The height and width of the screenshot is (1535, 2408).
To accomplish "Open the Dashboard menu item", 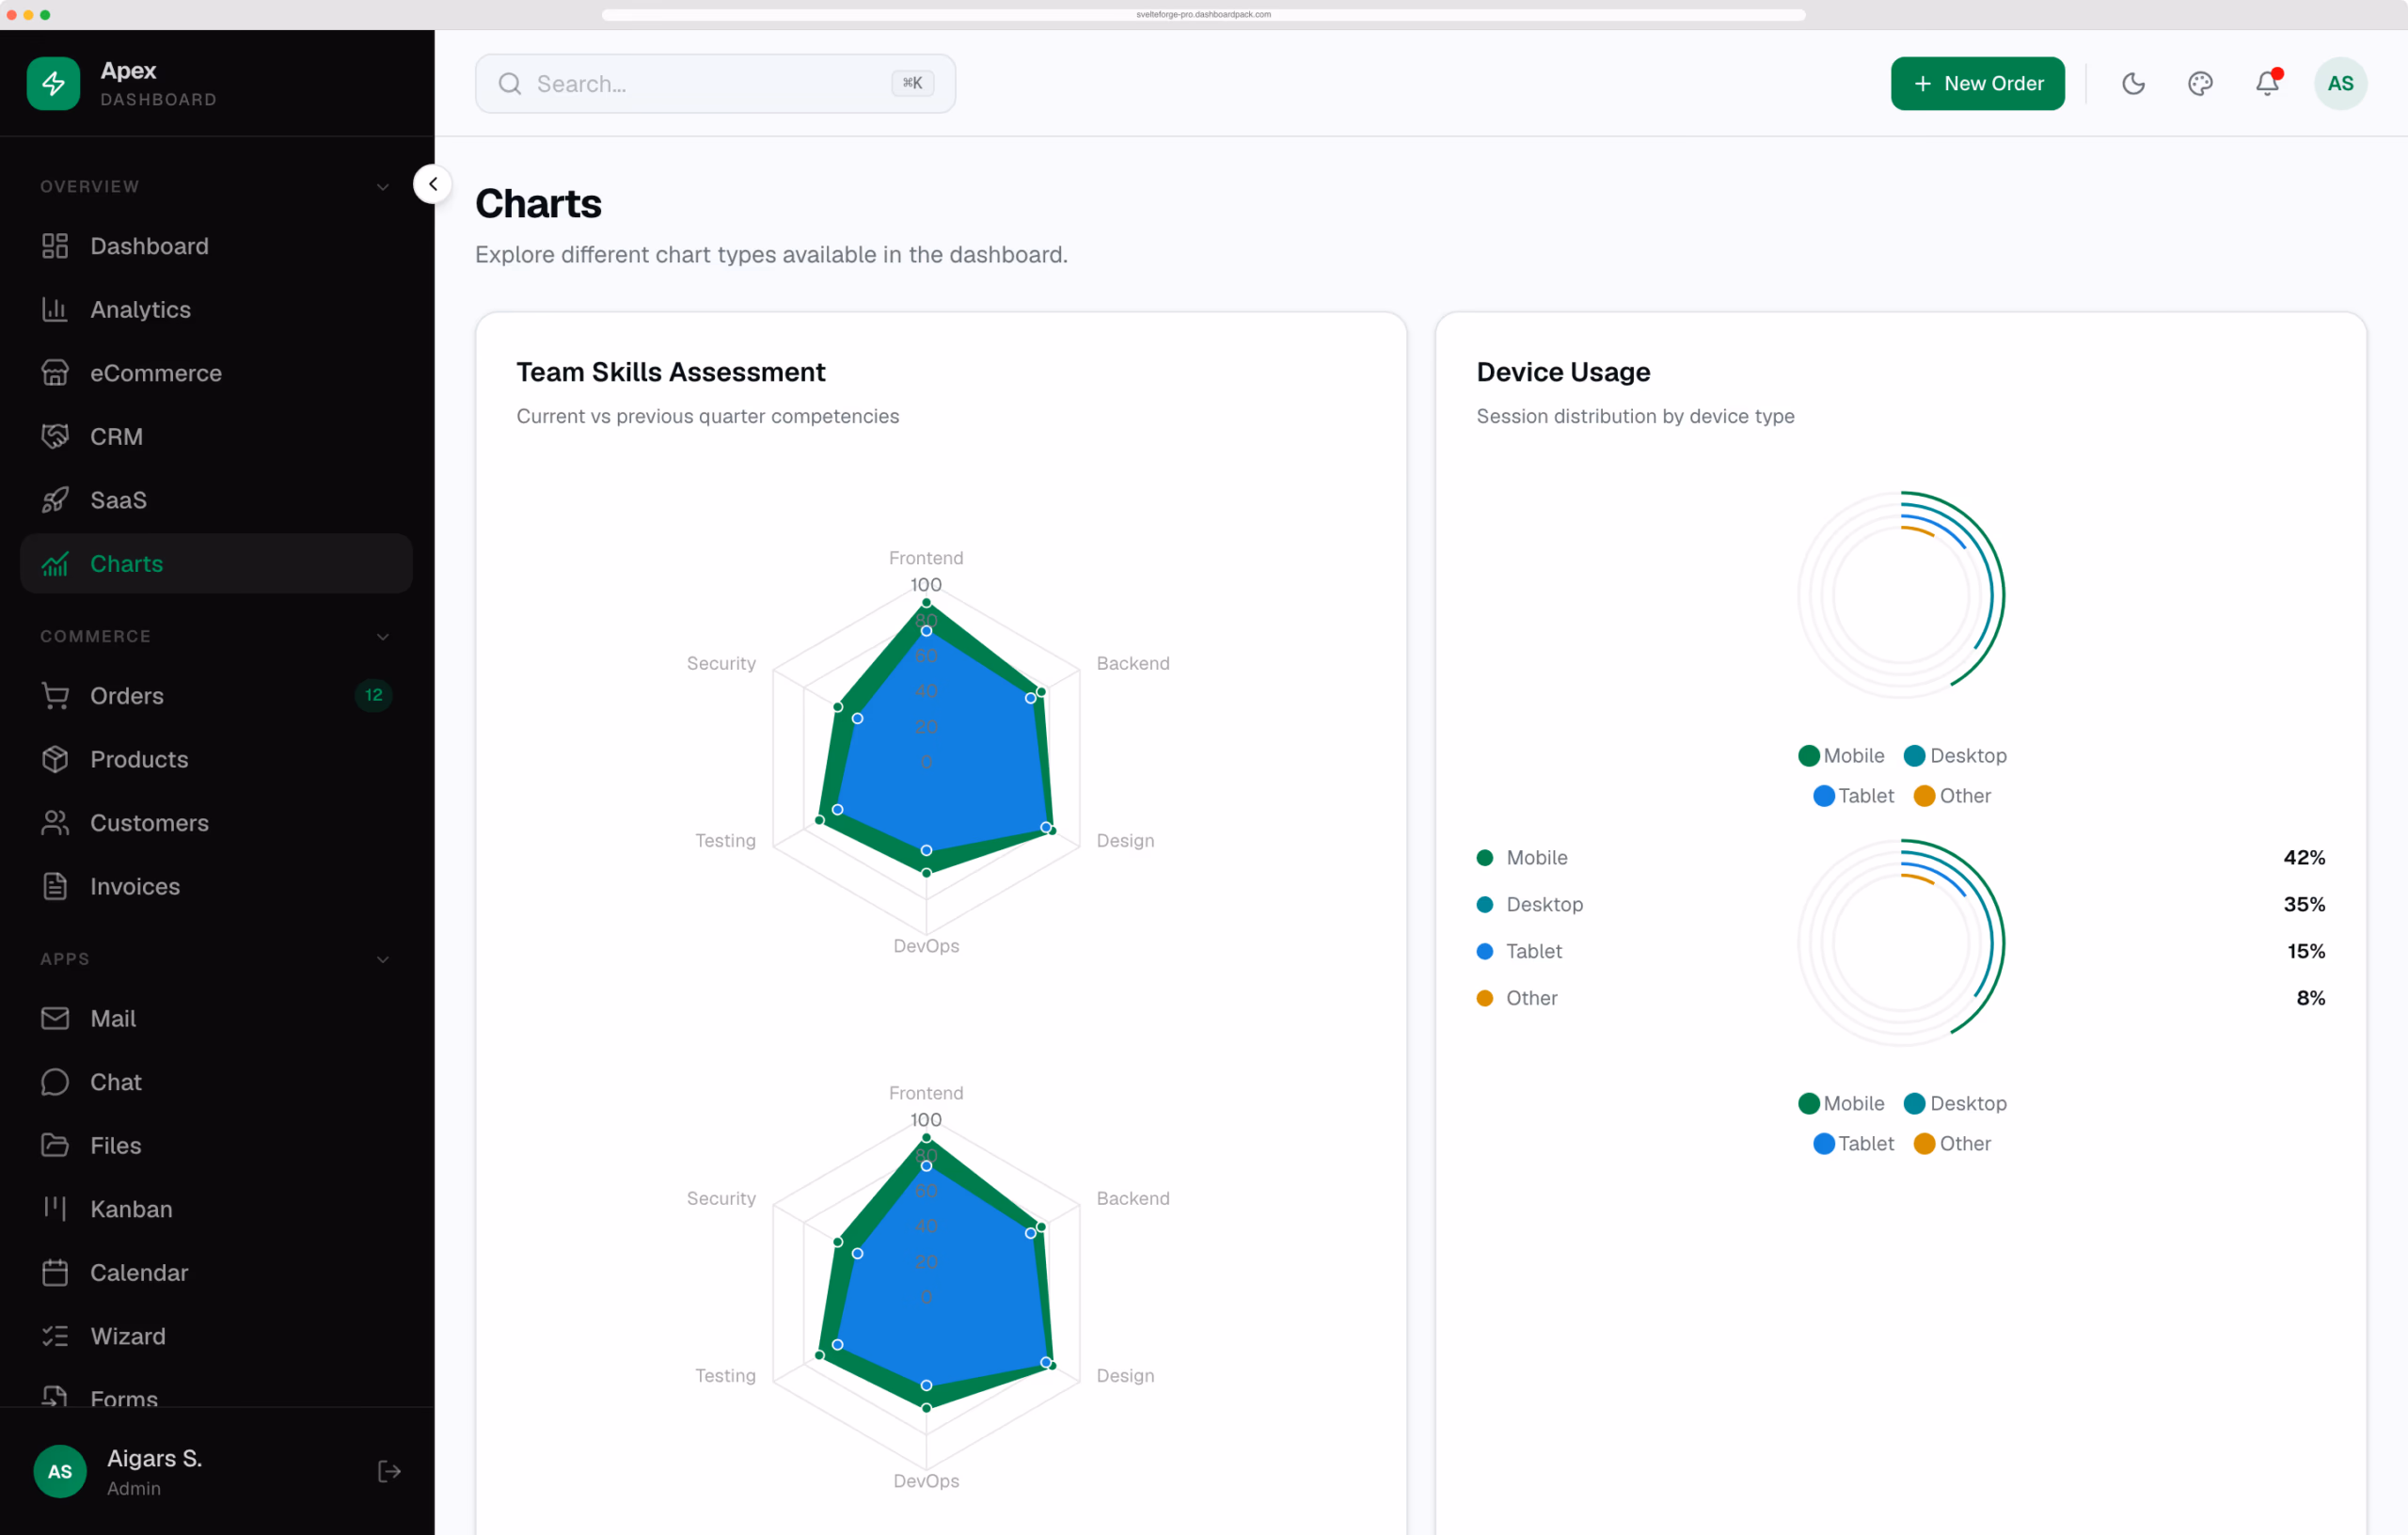I will point(216,246).
